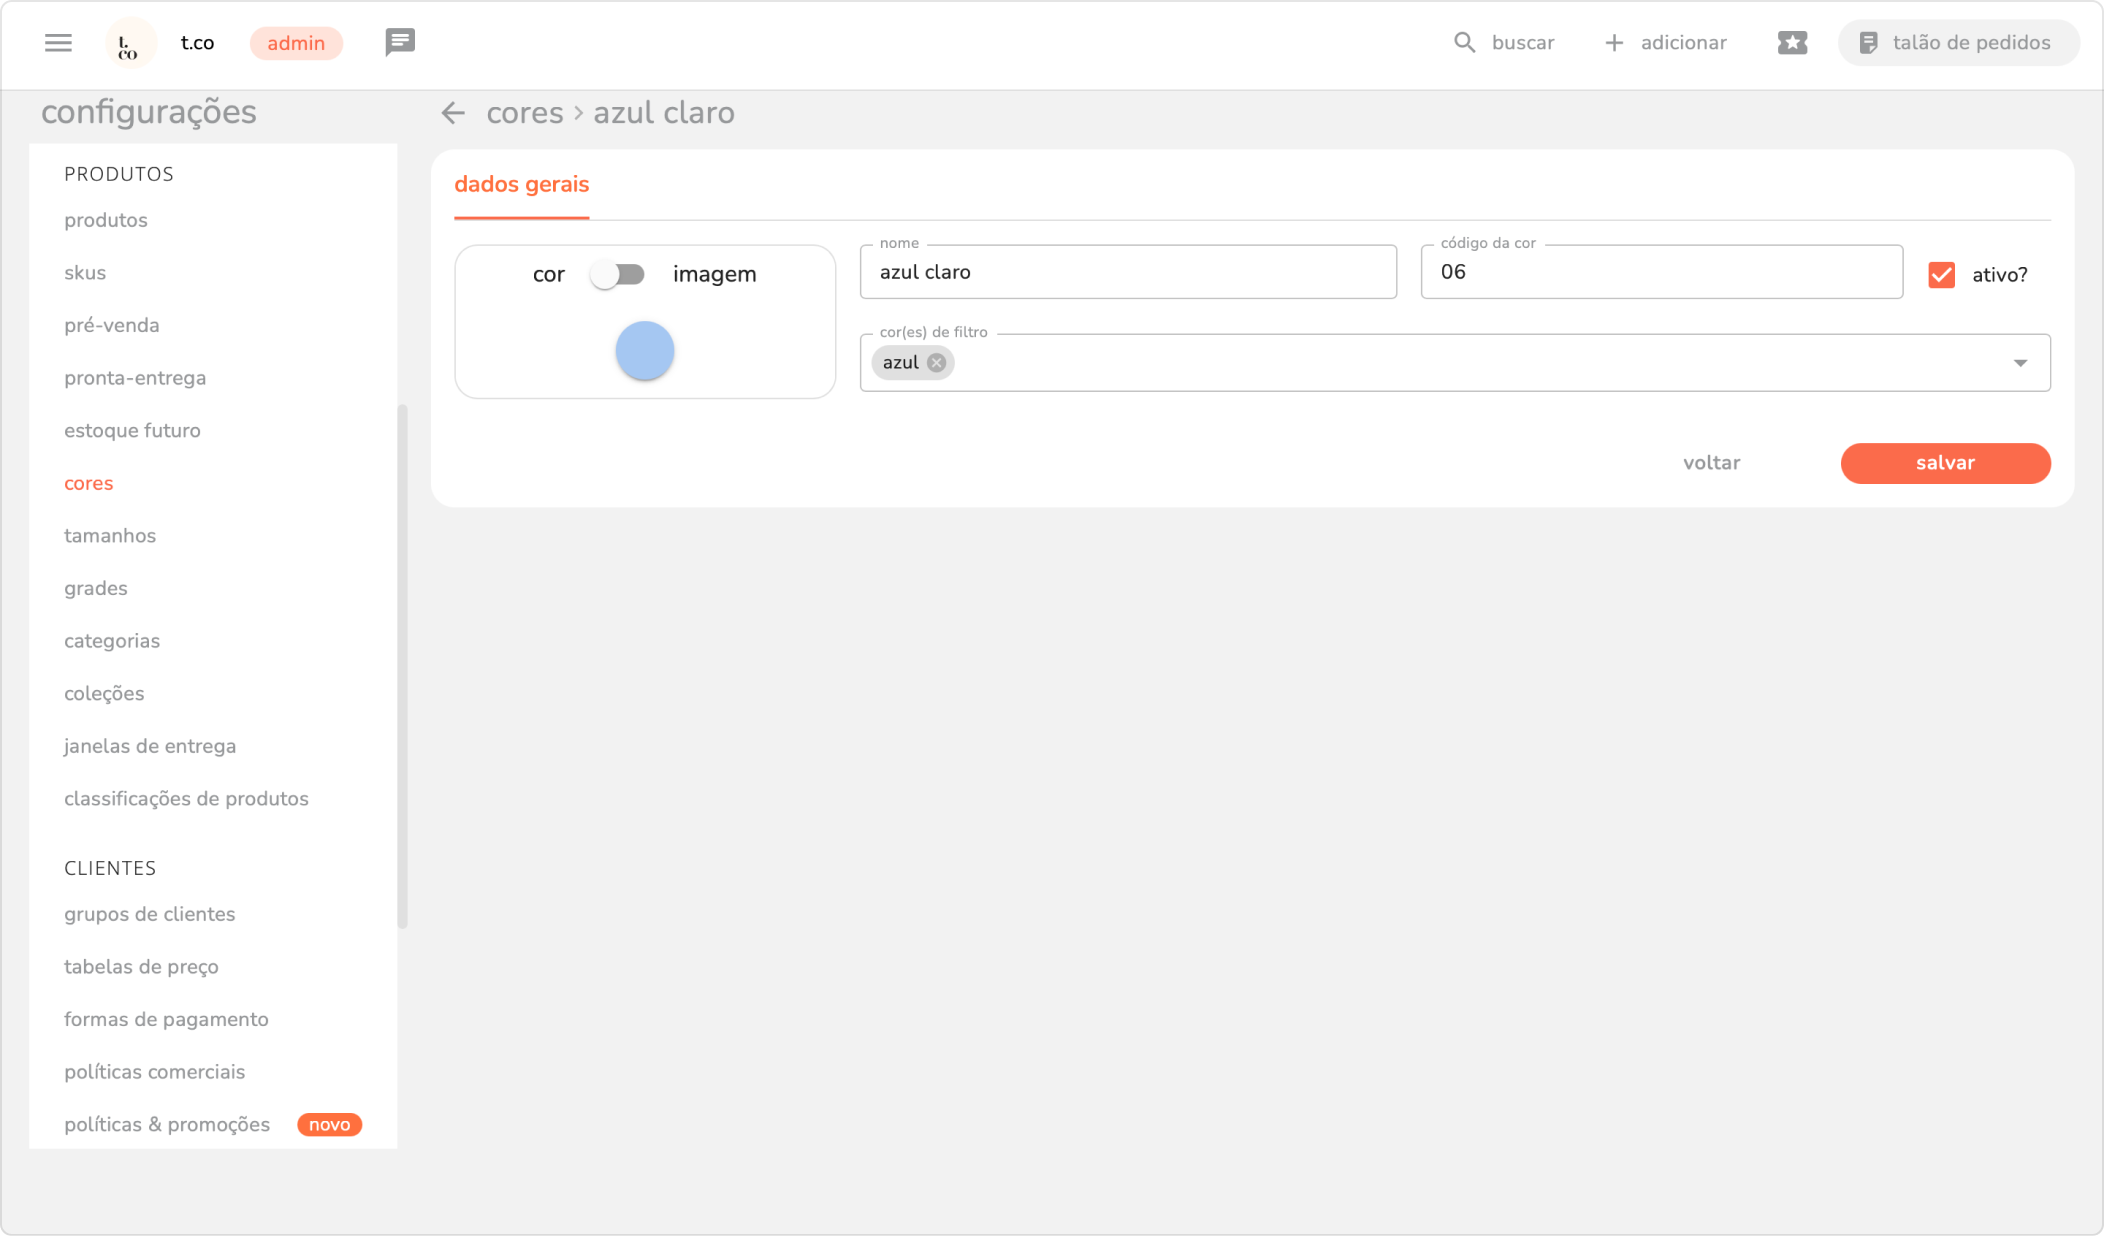Open categorias in the sidebar
This screenshot has width=2104, height=1236.
(112, 641)
